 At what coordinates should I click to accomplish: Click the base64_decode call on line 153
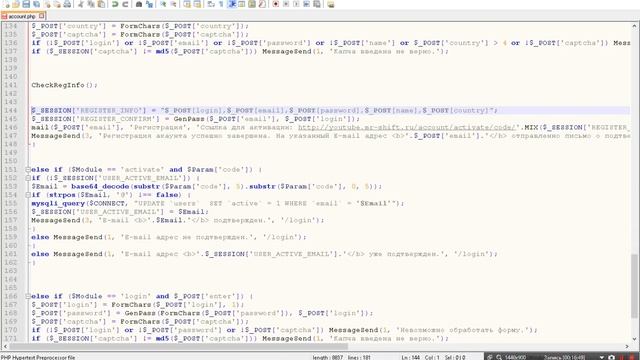click(100, 187)
